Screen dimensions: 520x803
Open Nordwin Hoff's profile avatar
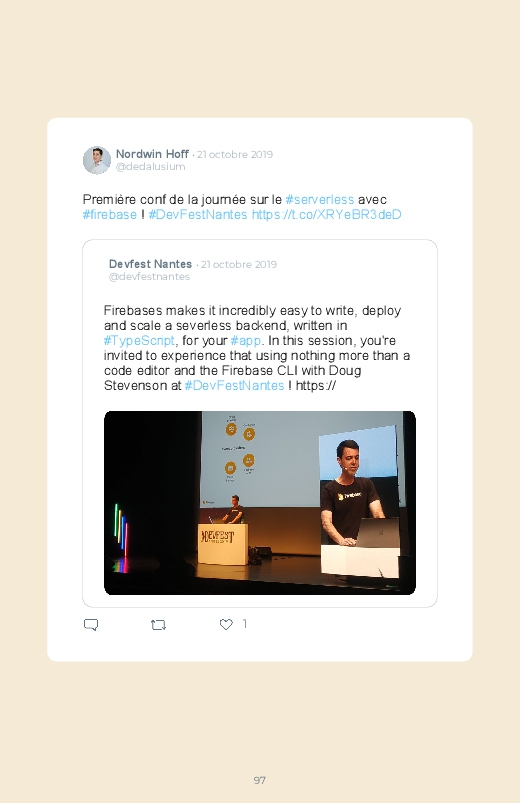coord(97,160)
